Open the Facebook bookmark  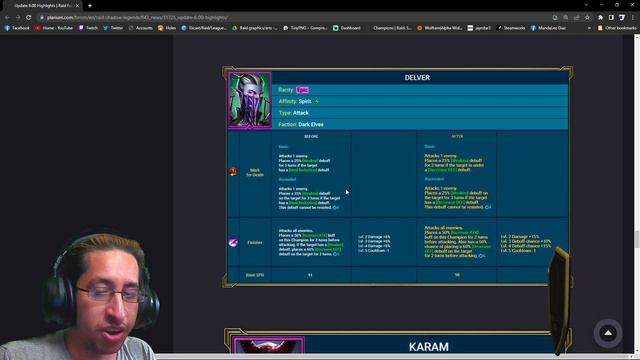pos(17,28)
